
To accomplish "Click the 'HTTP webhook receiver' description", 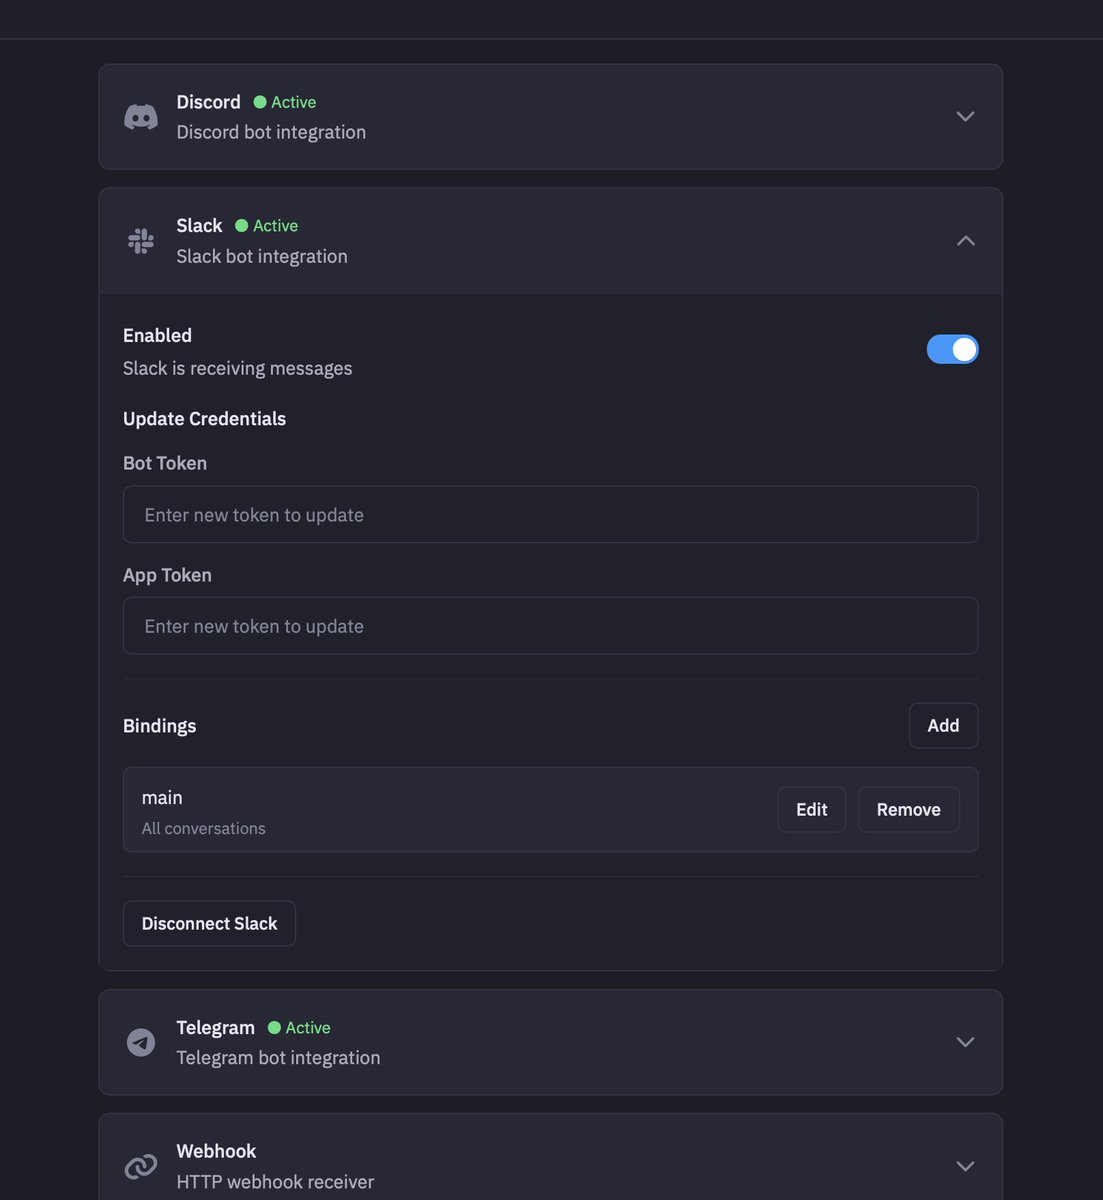I will pyautogui.click(x=275, y=1182).
